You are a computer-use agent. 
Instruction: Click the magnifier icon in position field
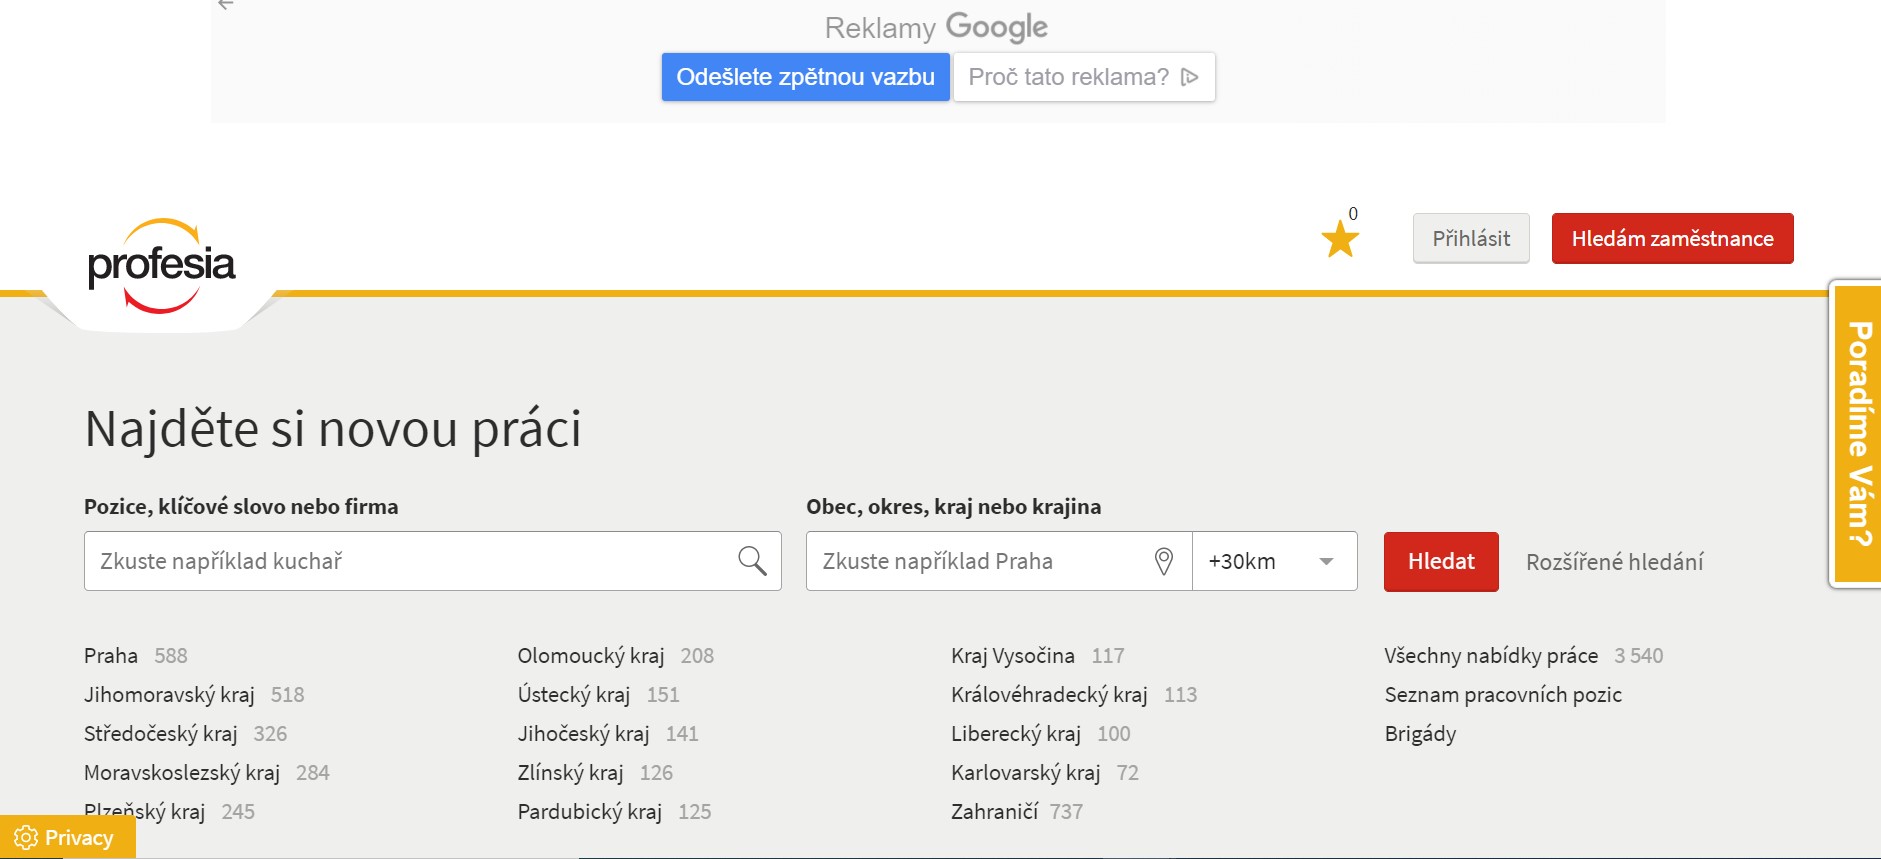[752, 561]
